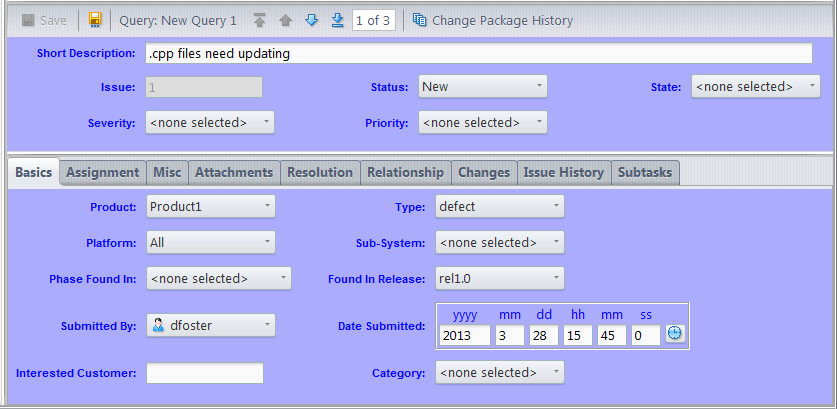Image resolution: width=837 pixels, height=409 pixels.
Task: Open the date picker clock icon
Action: click(x=675, y=333)
